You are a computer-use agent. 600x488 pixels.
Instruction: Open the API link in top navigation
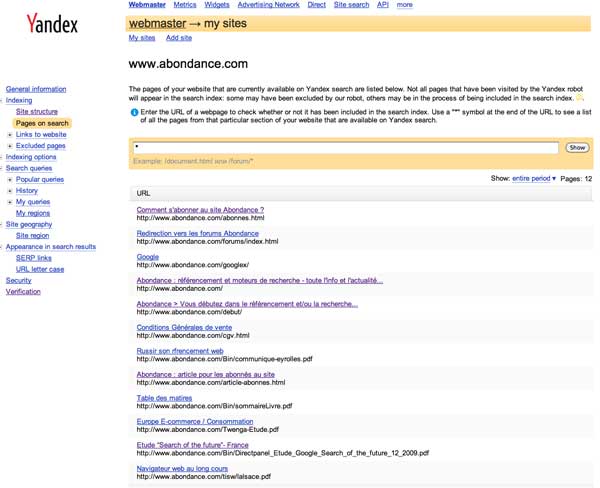coord(383,5)
